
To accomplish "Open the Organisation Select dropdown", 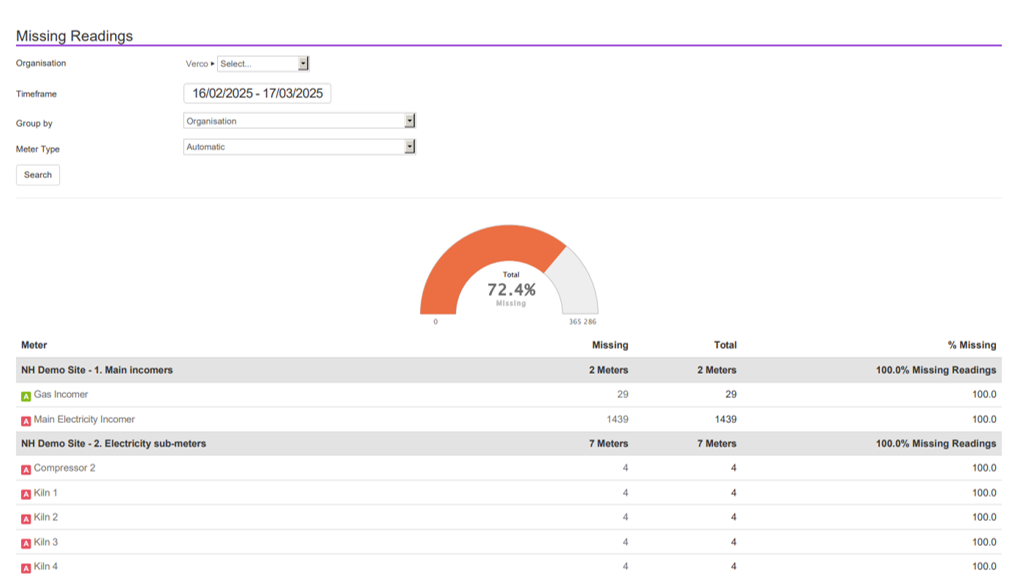I will coord(263,64).
